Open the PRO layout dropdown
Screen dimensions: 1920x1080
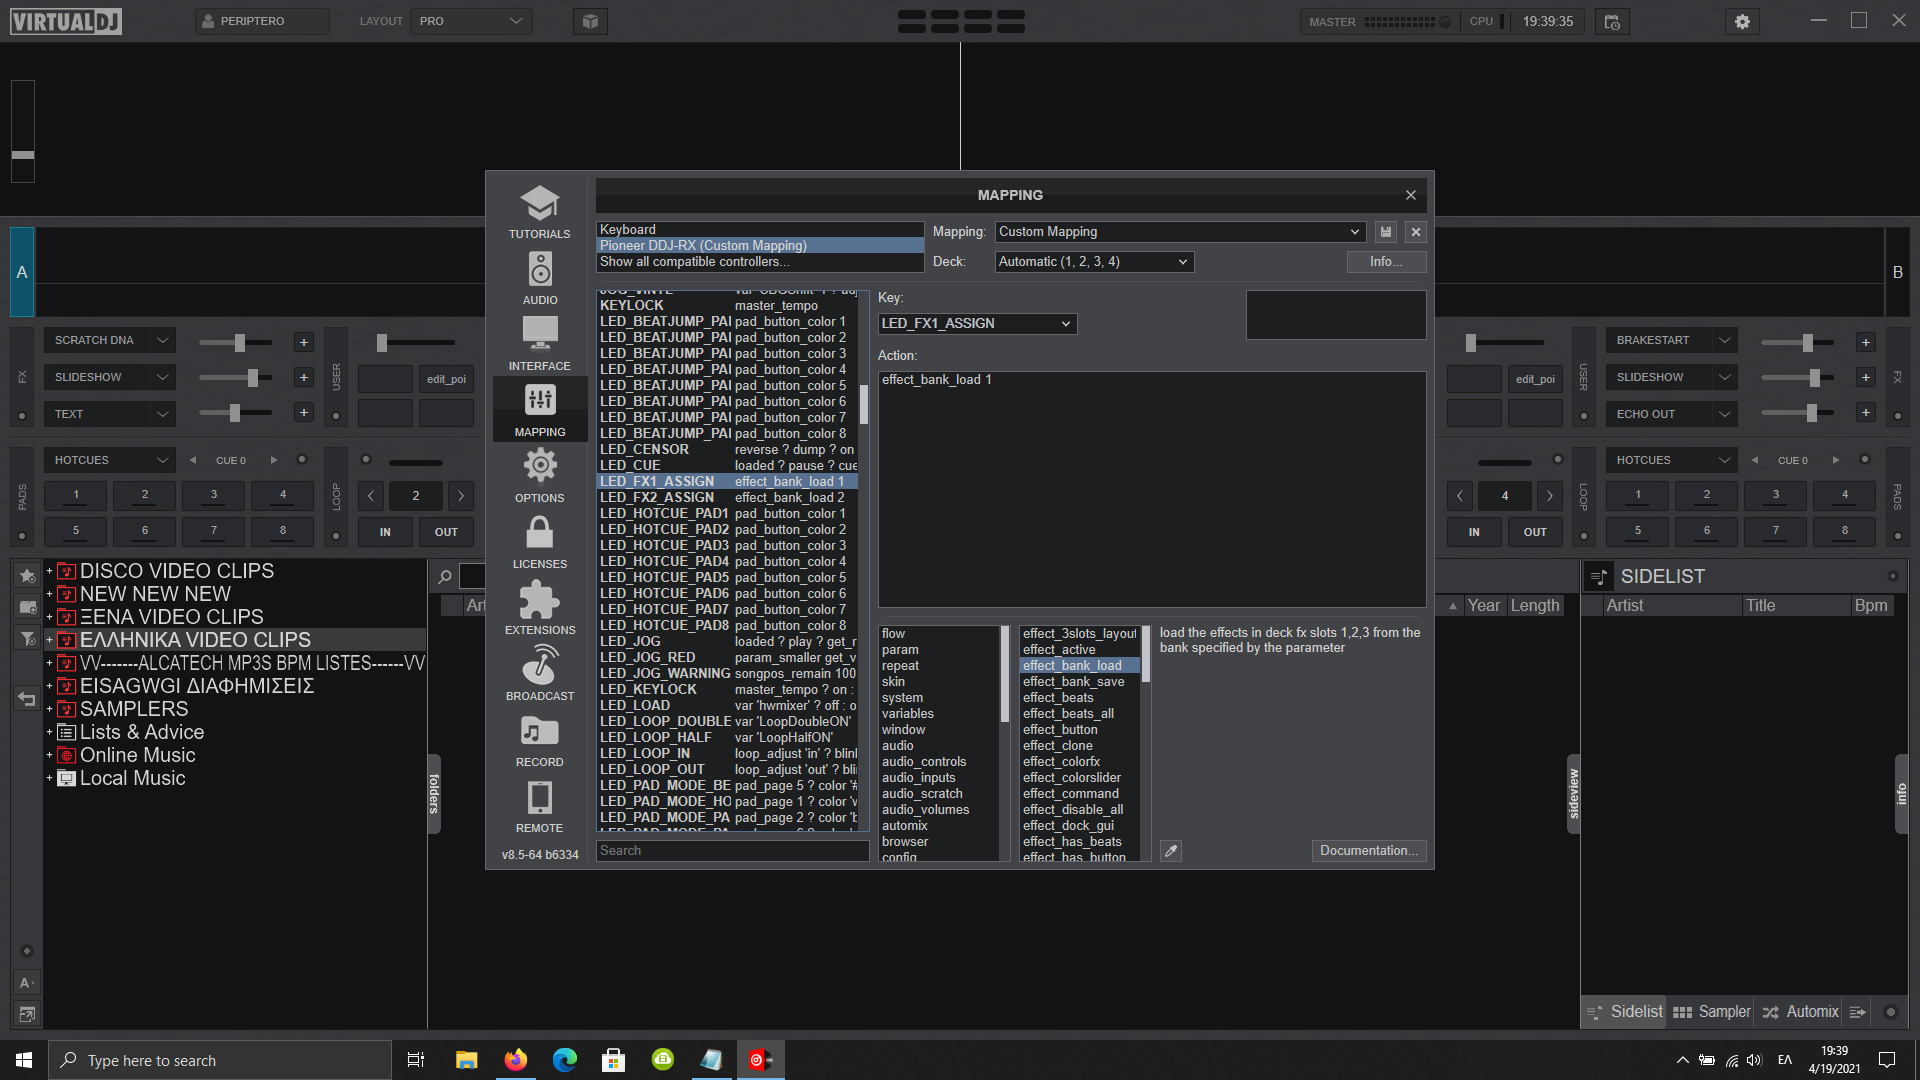471,21
